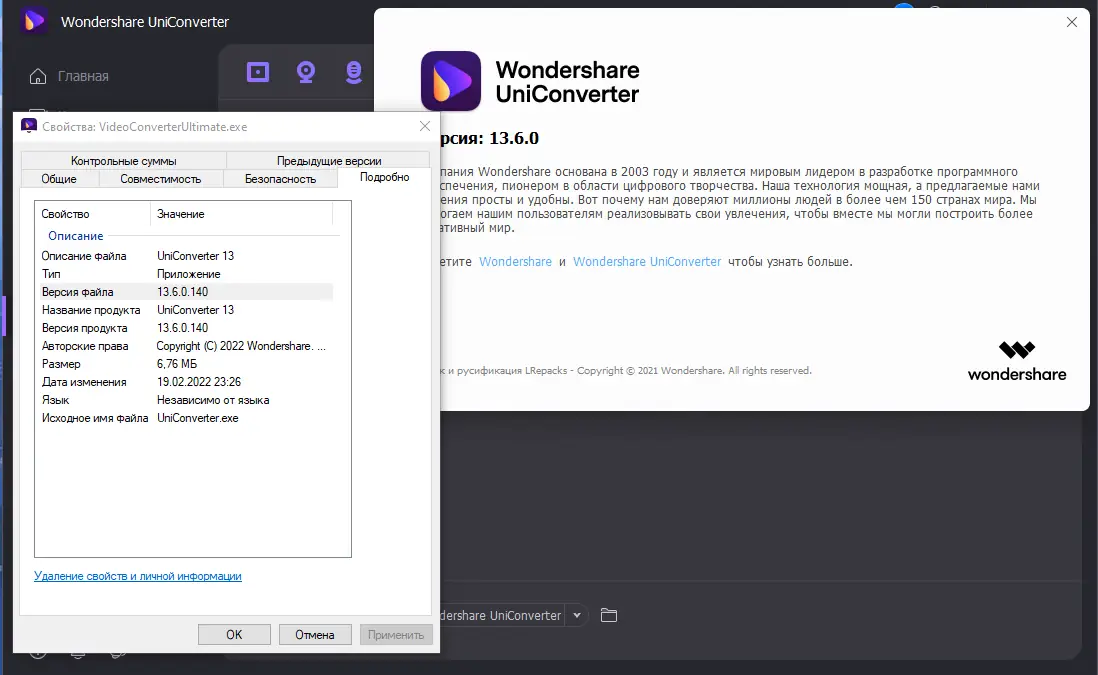Open the Удаление свойств и личной информации link

pyautogui.click(x=136, y=576)
